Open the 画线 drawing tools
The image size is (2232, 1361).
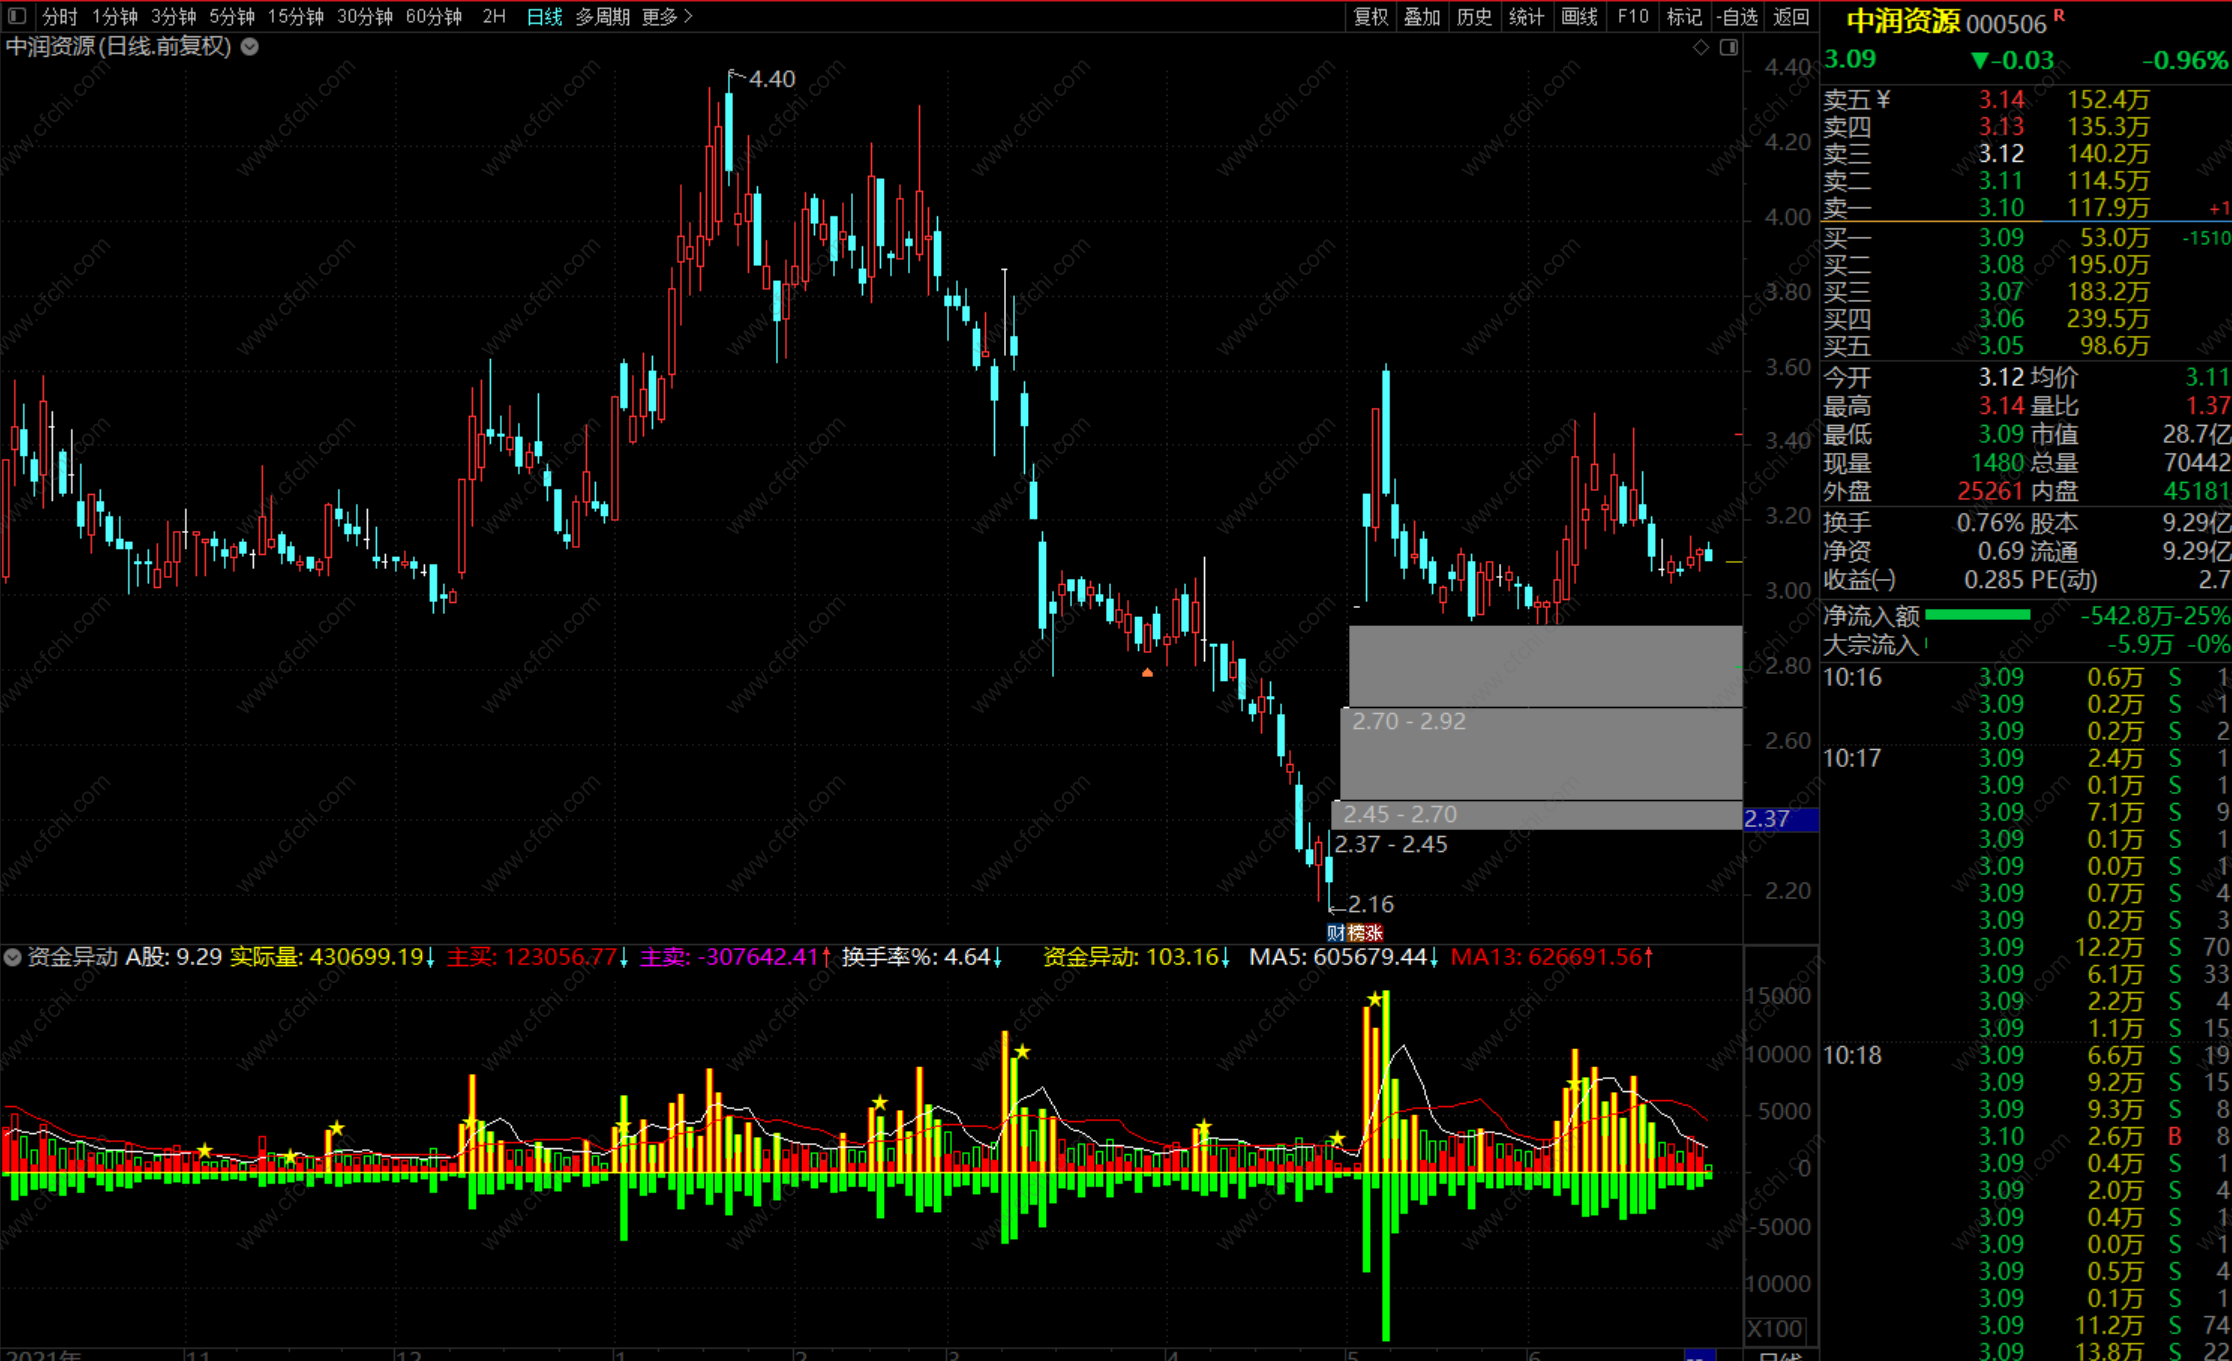coord(1579,16)
